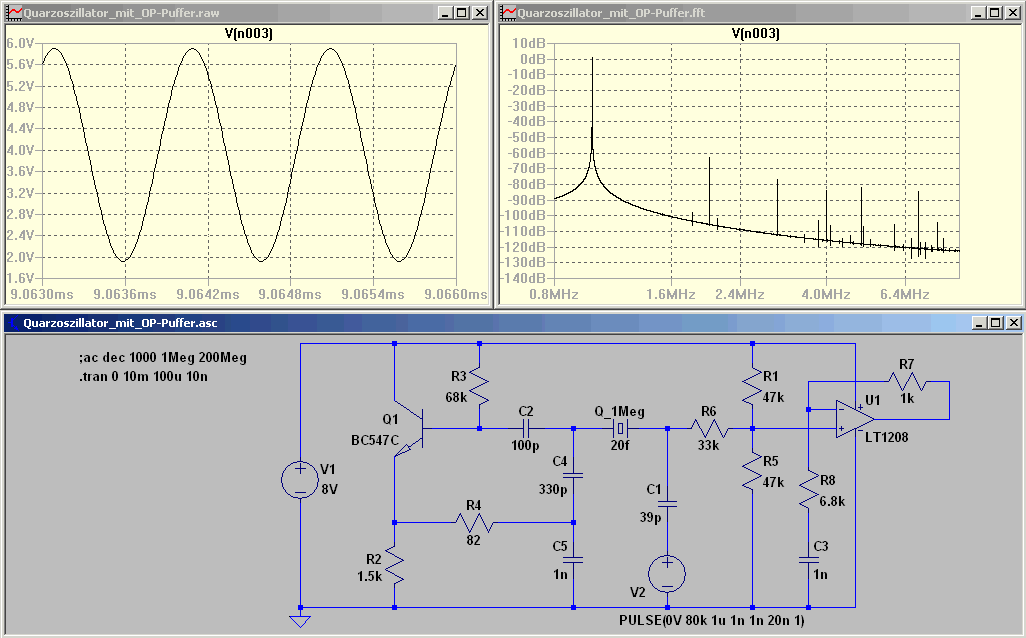Select the V1 8V voltage source symbol
Image resolution: width=1026 pixels, height=638 pixels.
[300, 479]
